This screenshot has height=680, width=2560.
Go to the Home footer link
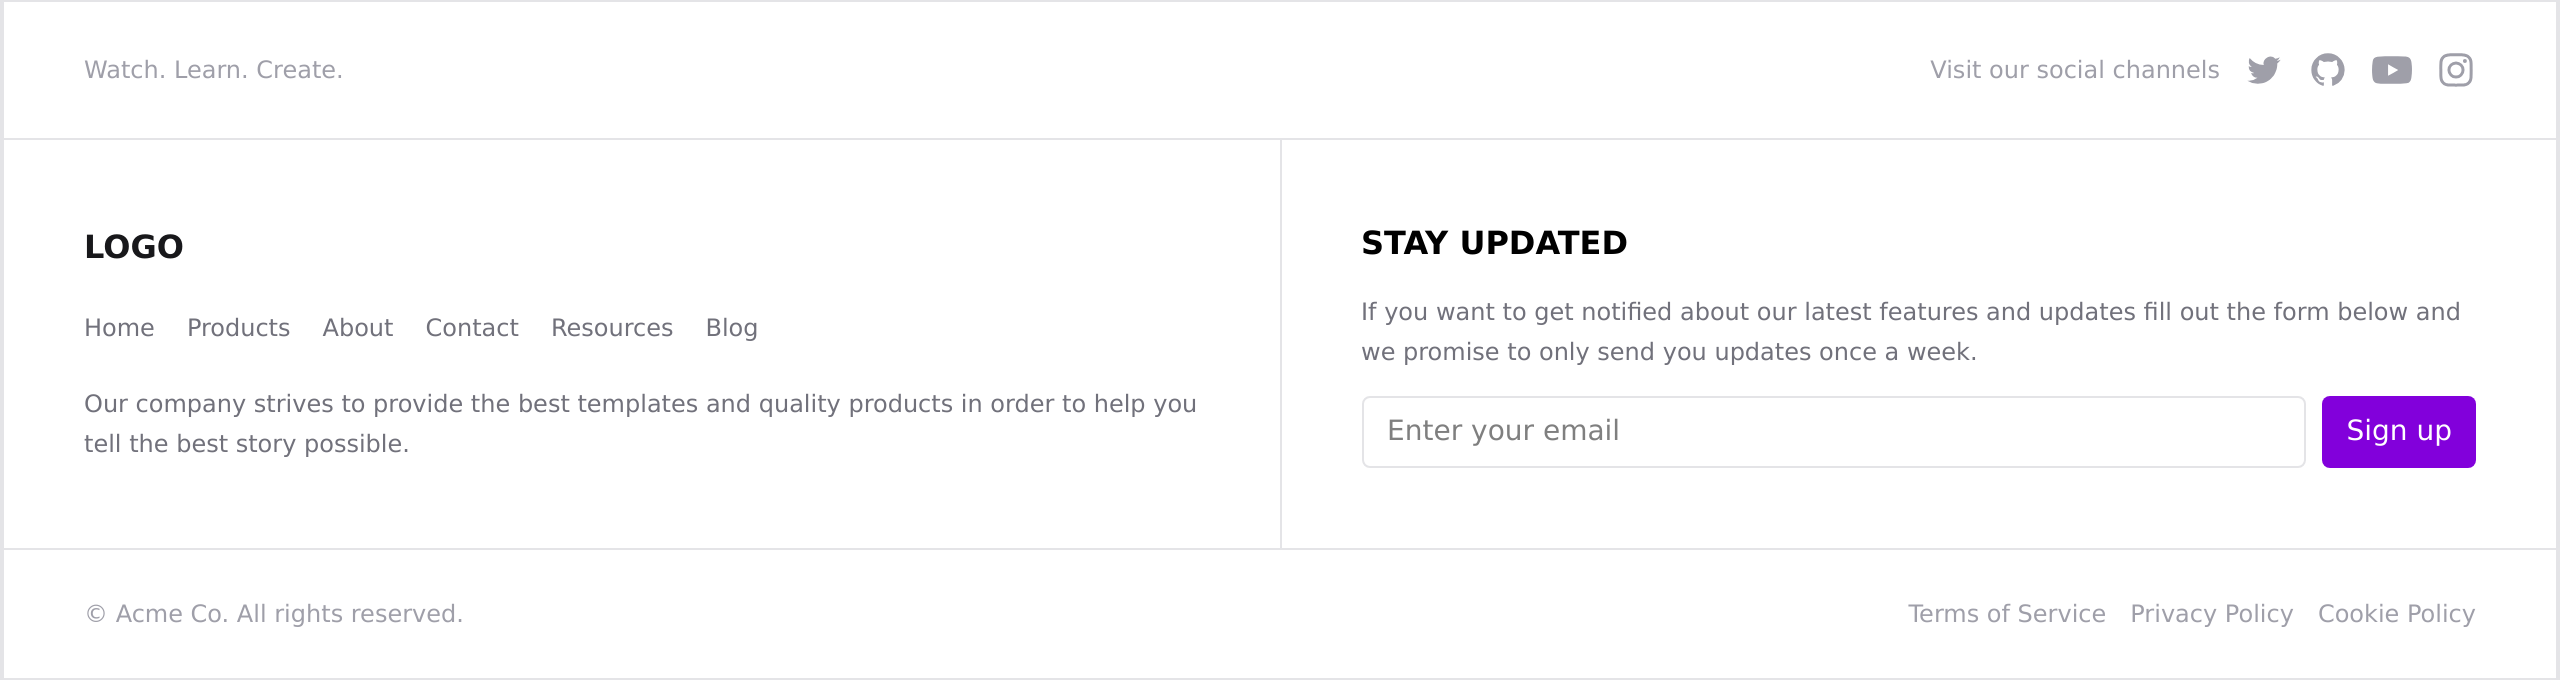119,328
